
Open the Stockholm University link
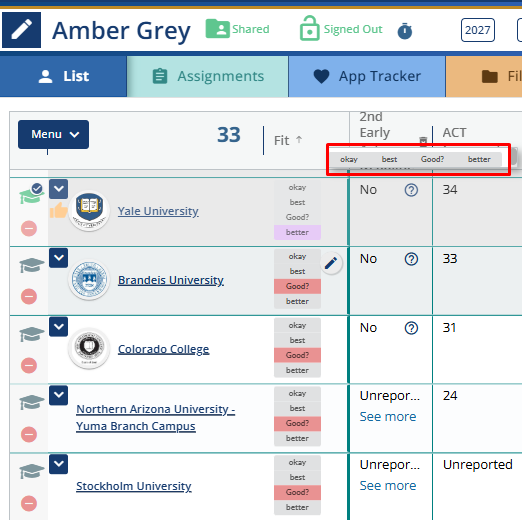tap(134, 486)
